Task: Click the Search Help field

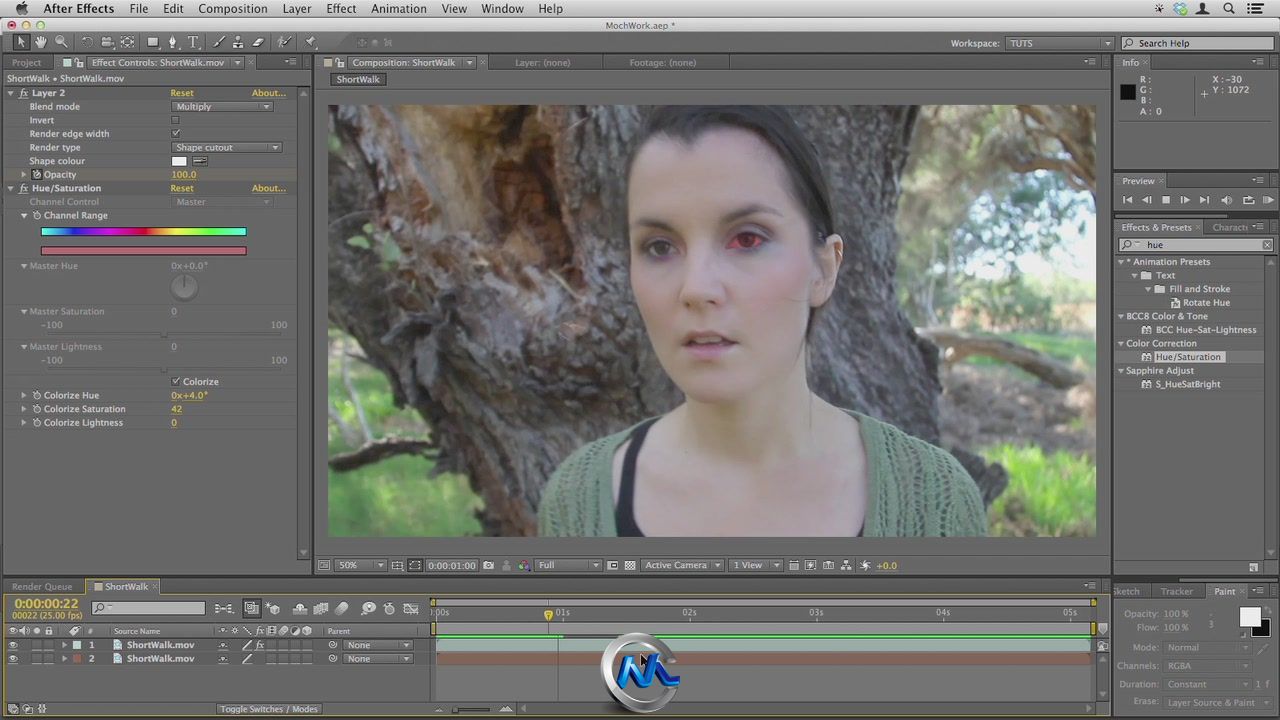Action: (x=1197, y=43)
